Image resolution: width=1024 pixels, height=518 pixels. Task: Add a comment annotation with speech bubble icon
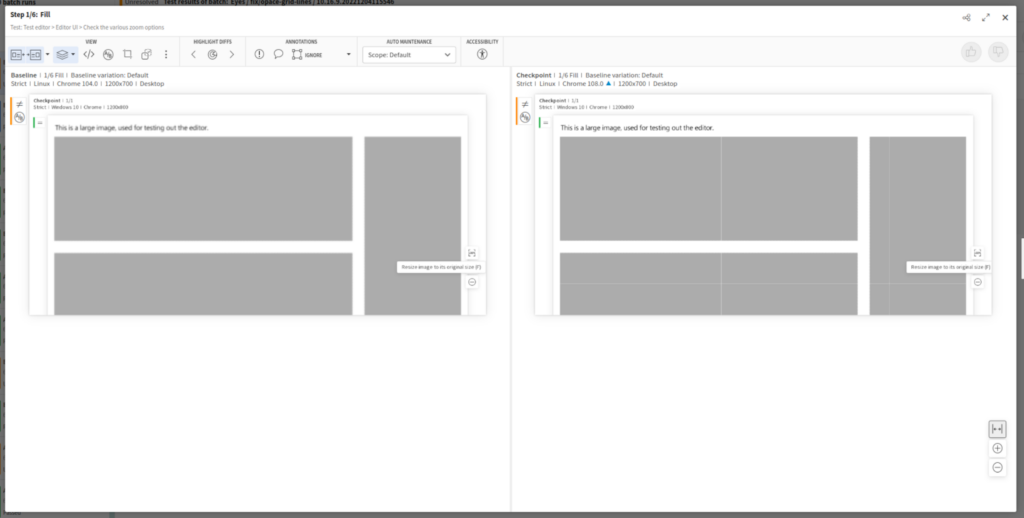click(x=278, y=54)
